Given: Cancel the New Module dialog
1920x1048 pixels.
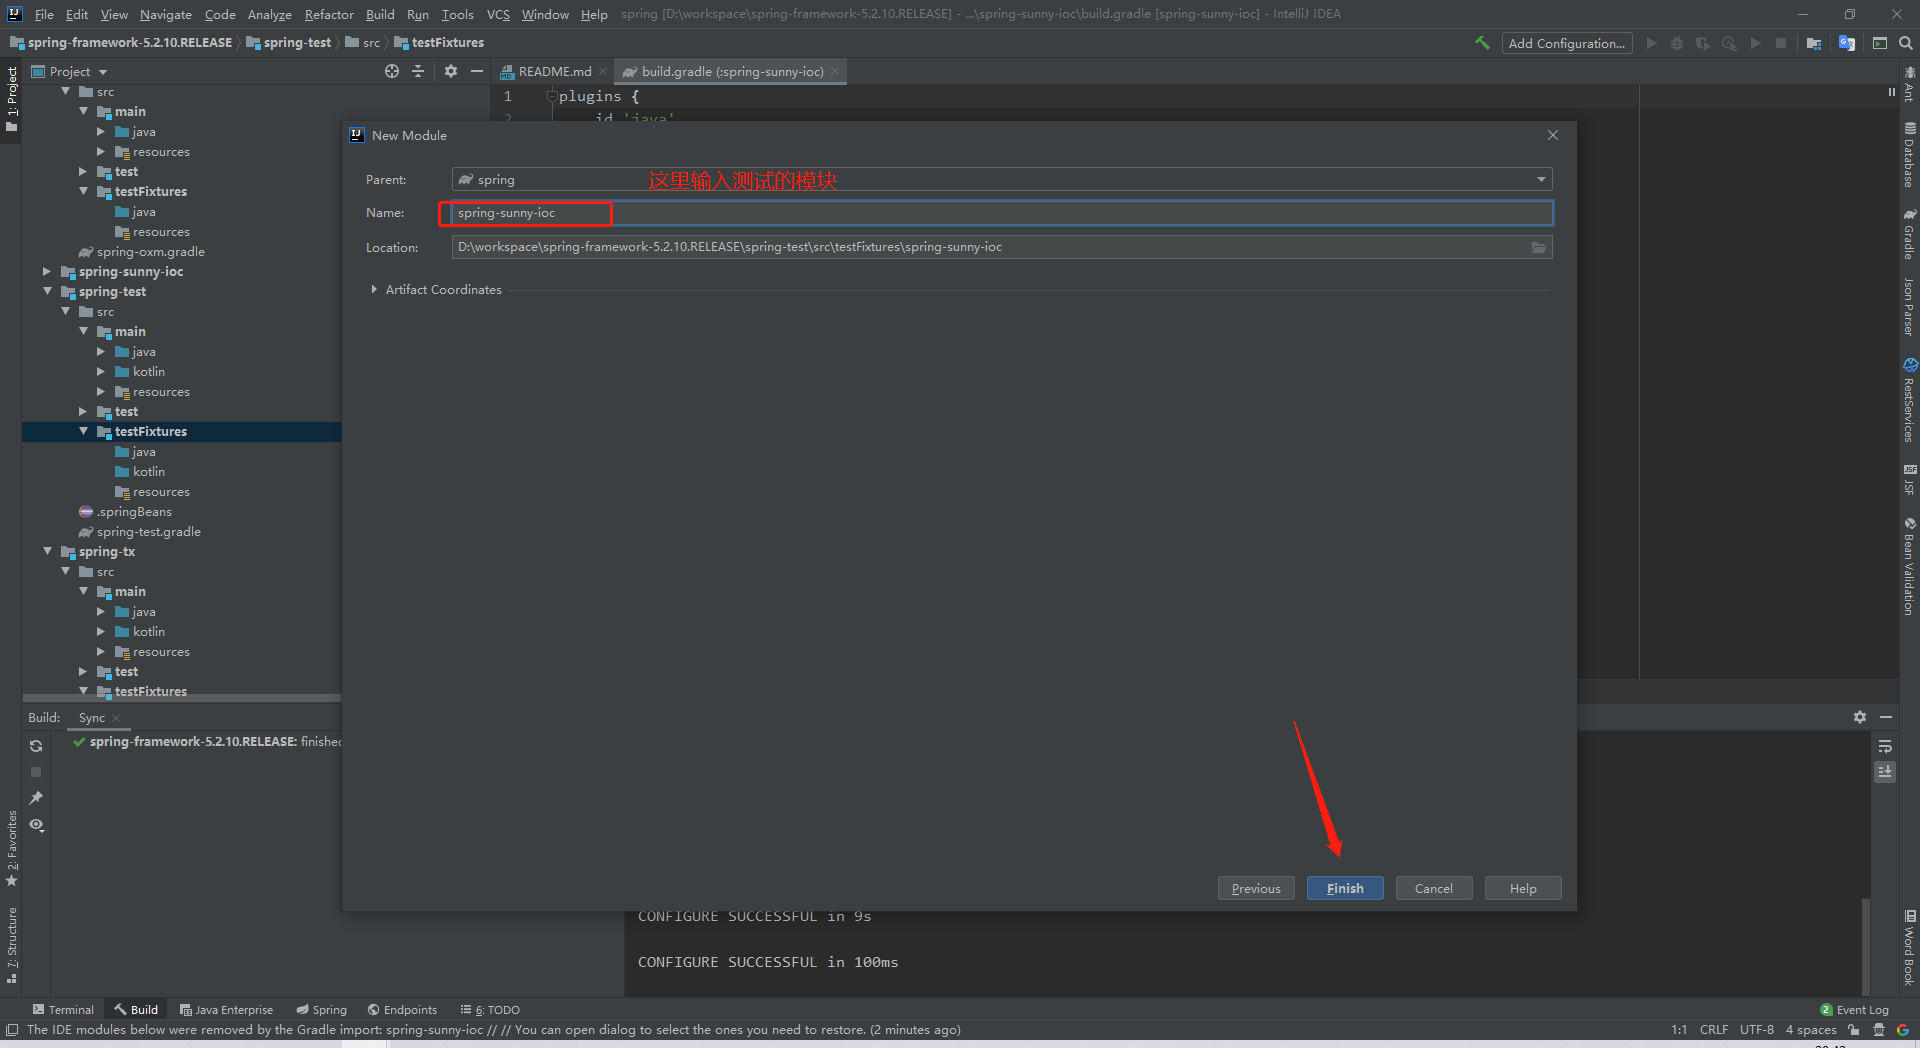Looking at the screenshot, I should [1434, 888].
